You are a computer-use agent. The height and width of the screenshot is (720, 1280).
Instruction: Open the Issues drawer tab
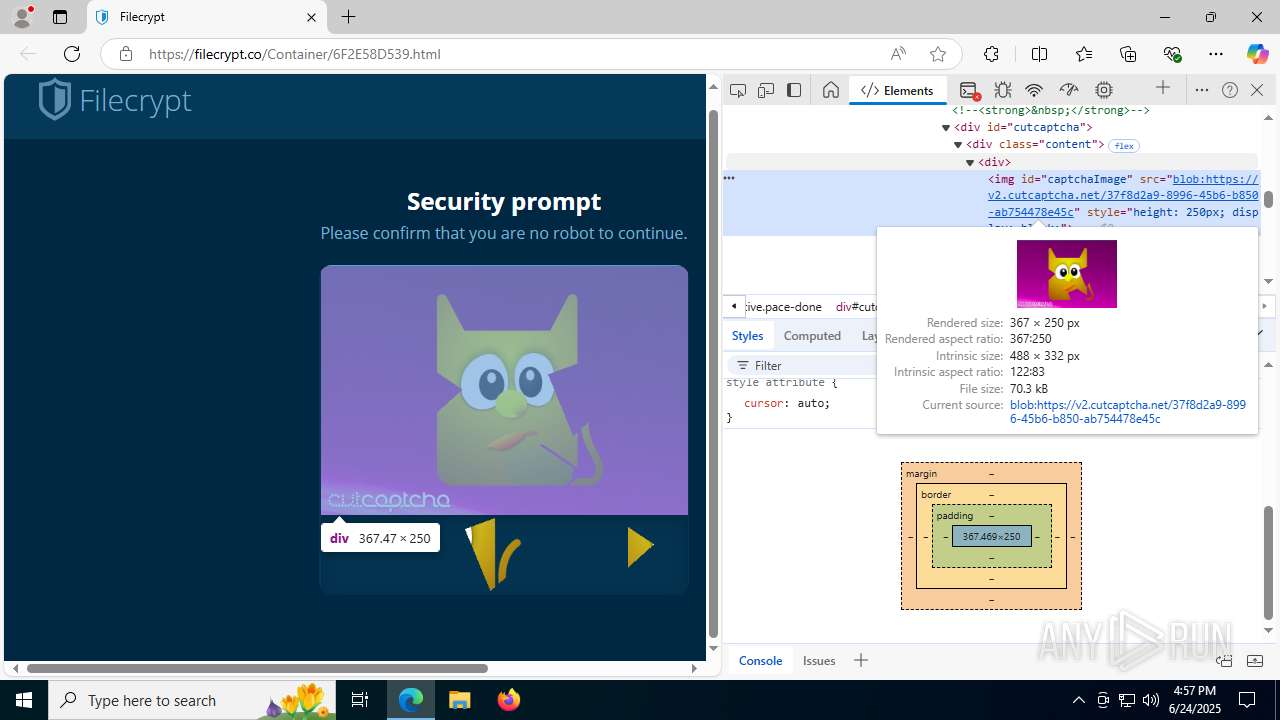pos(819,660)
